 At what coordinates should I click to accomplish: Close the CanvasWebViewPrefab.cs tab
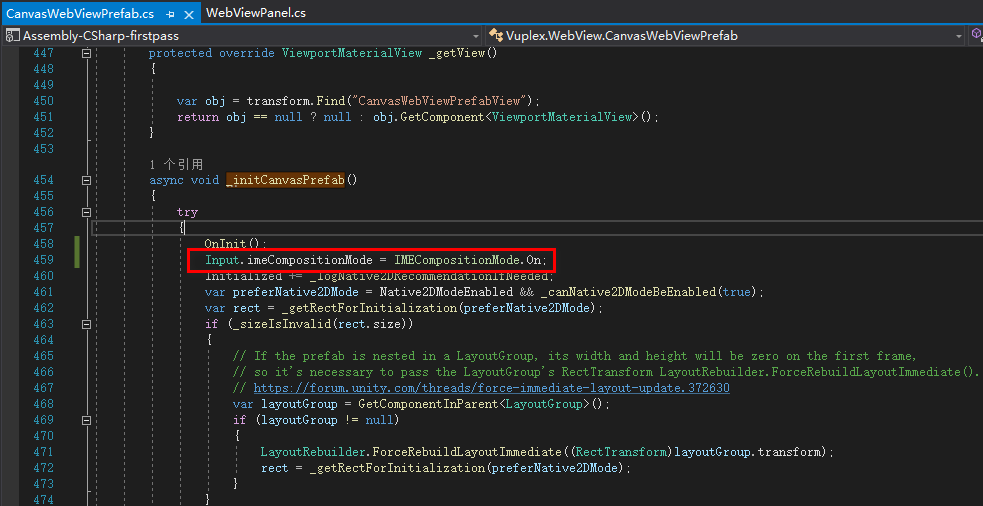click(189, 14)
